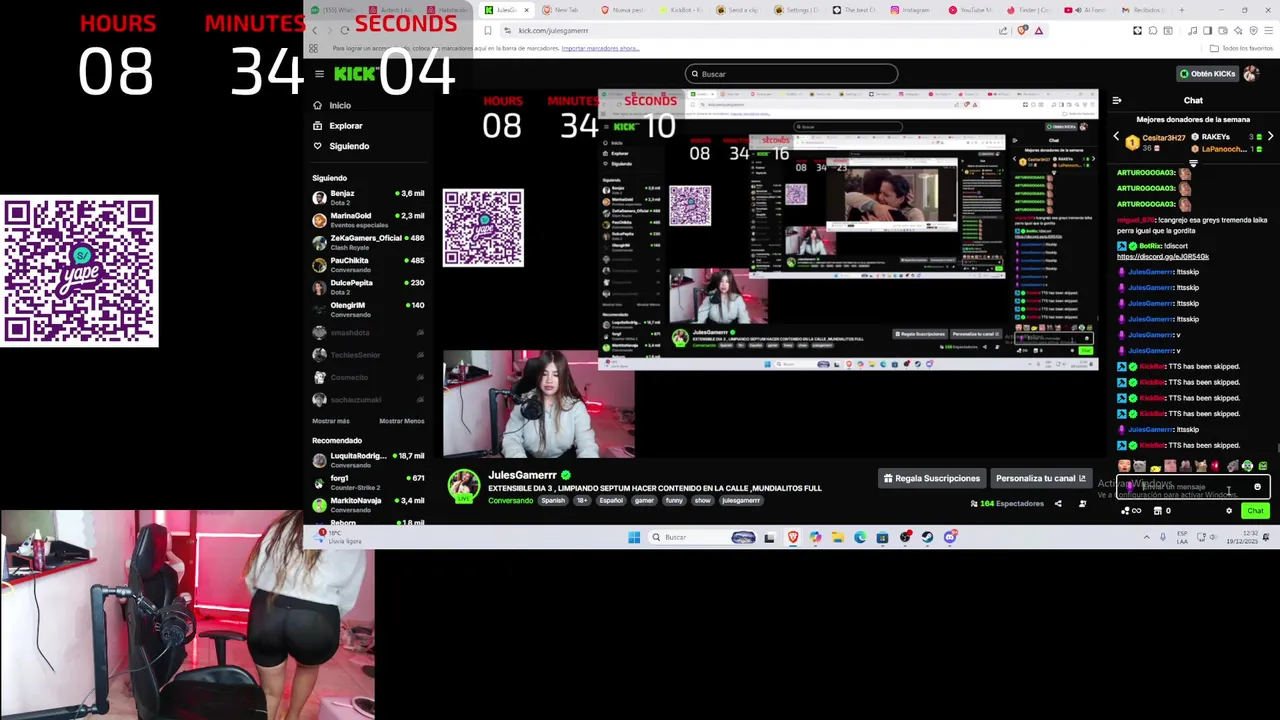Open Microsoft Edge from taskbar
Screen dimensions: 1280x720
[860, 537]
